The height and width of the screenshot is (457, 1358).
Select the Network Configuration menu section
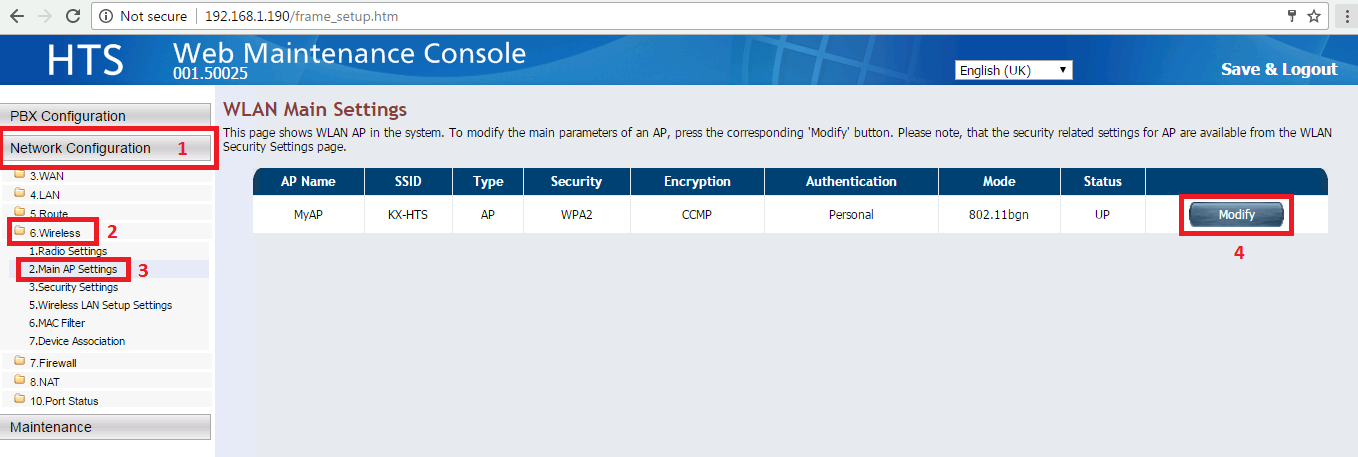(x=80, y=148)
